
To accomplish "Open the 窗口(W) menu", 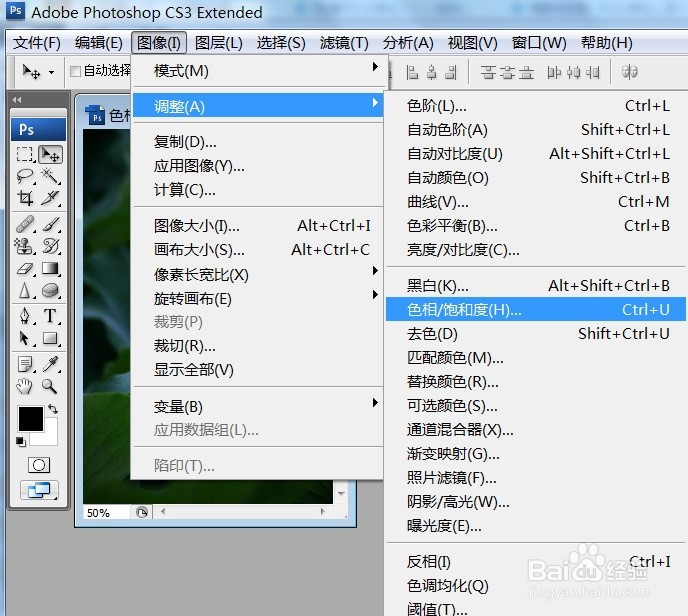I will tap(539, 43).
